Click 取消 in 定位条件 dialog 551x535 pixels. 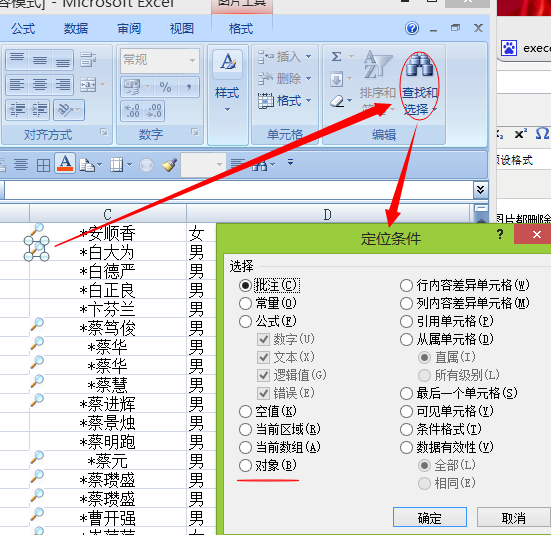[514, 517]
